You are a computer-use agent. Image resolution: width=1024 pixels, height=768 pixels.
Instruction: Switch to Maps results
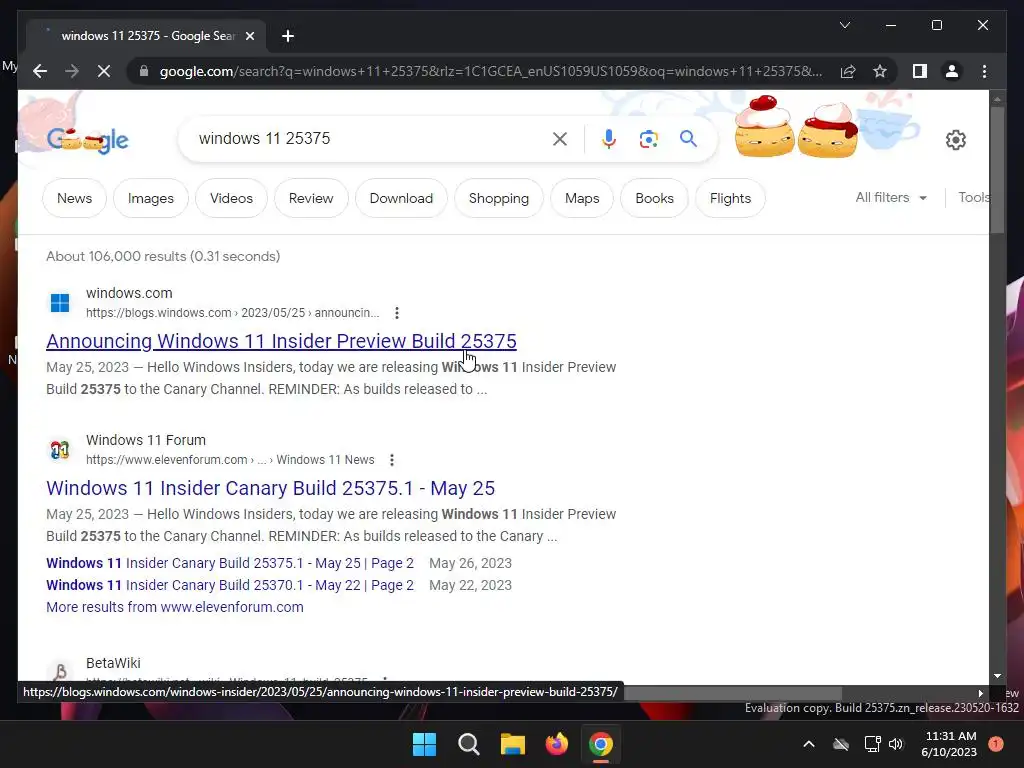point(582,198)
